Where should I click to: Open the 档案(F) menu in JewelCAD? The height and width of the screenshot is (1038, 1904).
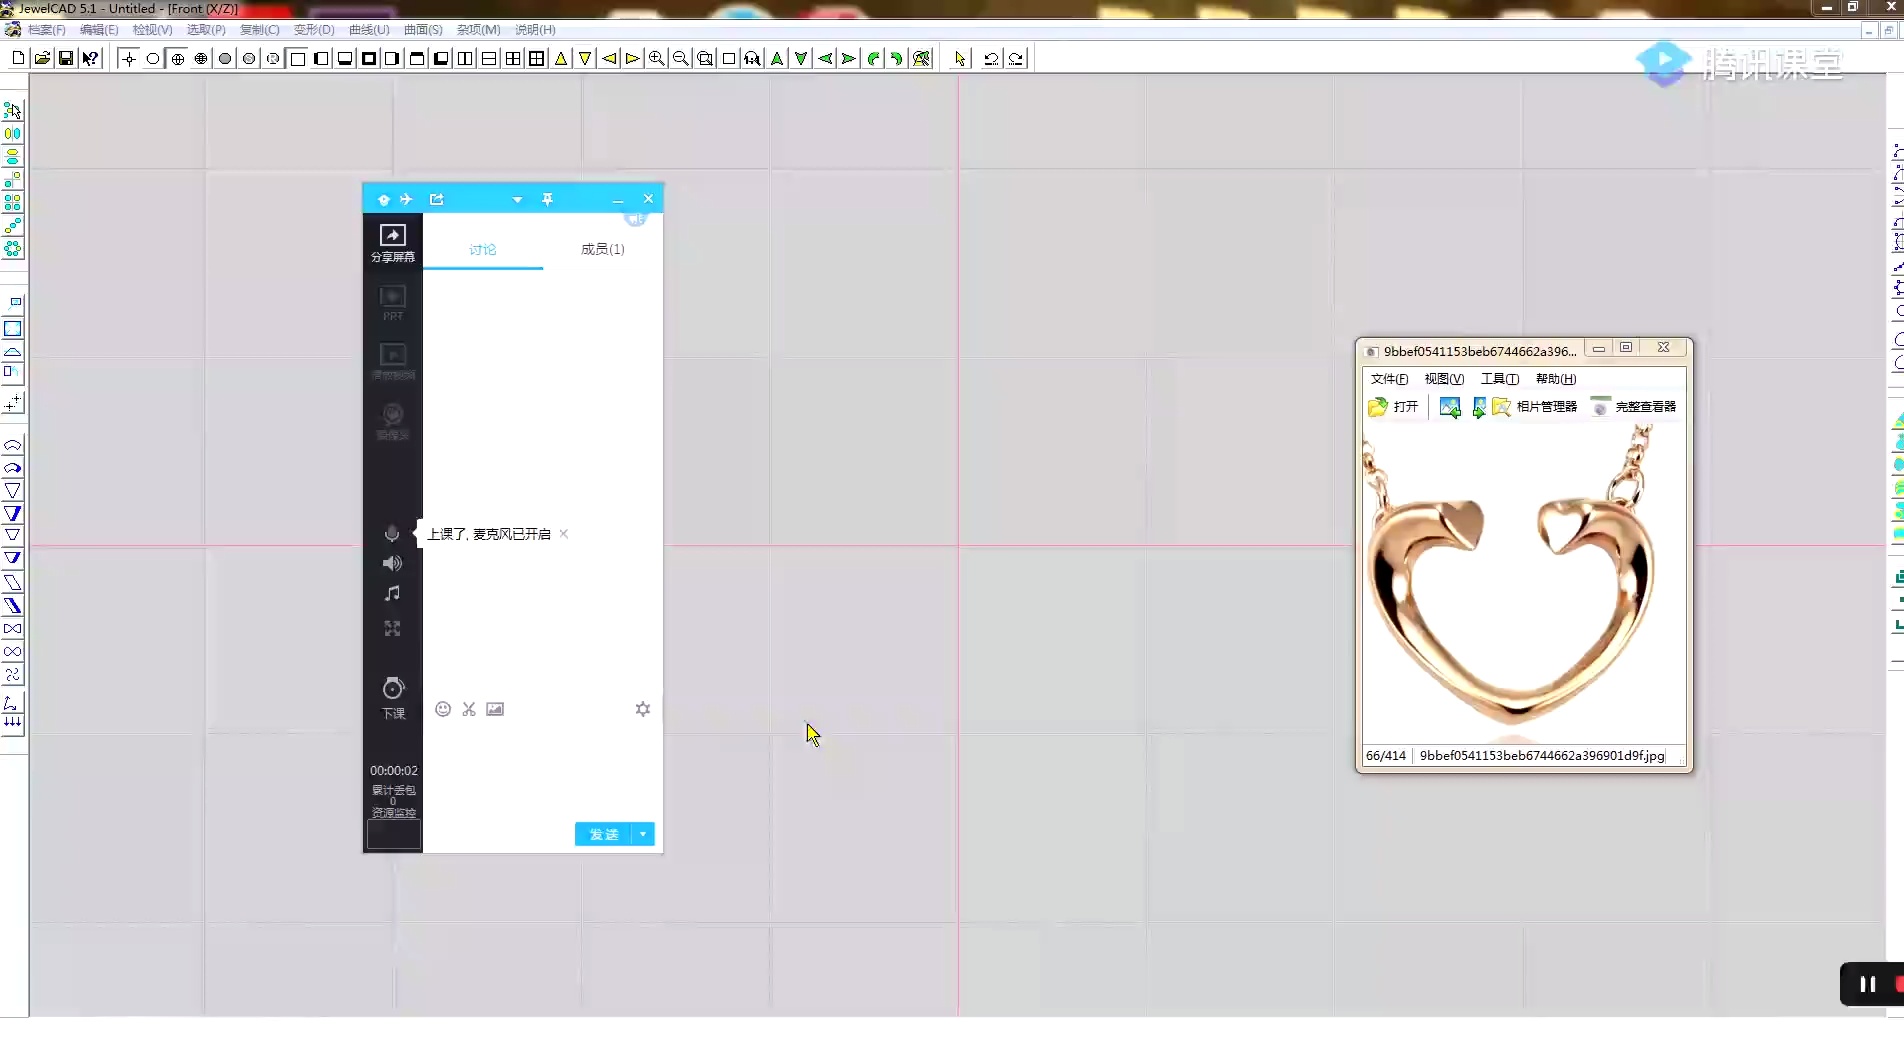[x=45, y=29]
